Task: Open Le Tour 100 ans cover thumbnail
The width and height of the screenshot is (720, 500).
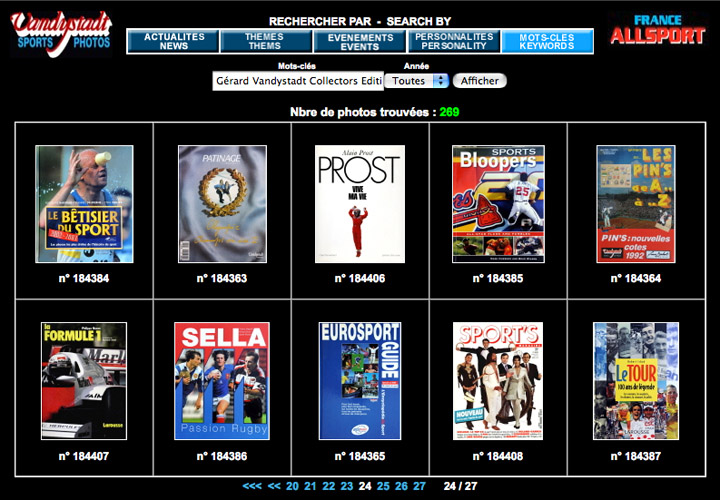Action: 636,381
